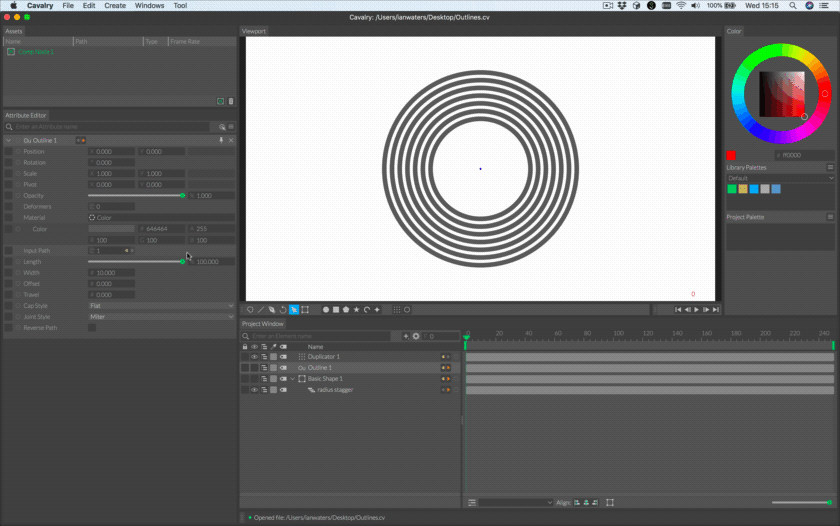Click the dotted grid icon in viewport toolbar
The image size is (840, 526).
tap(397, 310)
